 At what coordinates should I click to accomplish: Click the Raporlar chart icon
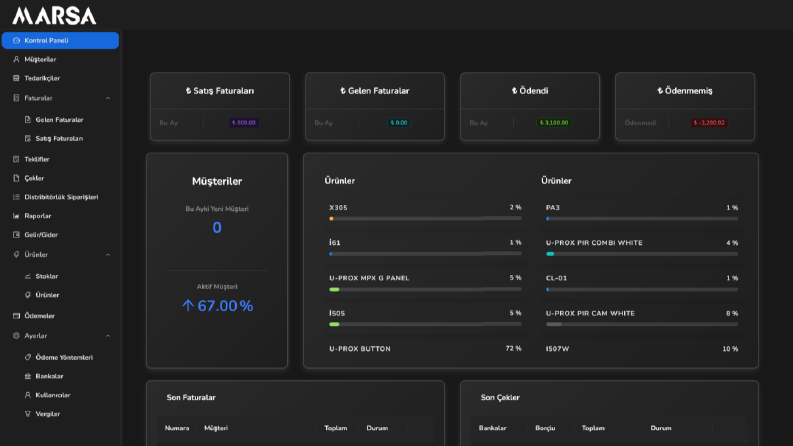[x=16, y=216]
